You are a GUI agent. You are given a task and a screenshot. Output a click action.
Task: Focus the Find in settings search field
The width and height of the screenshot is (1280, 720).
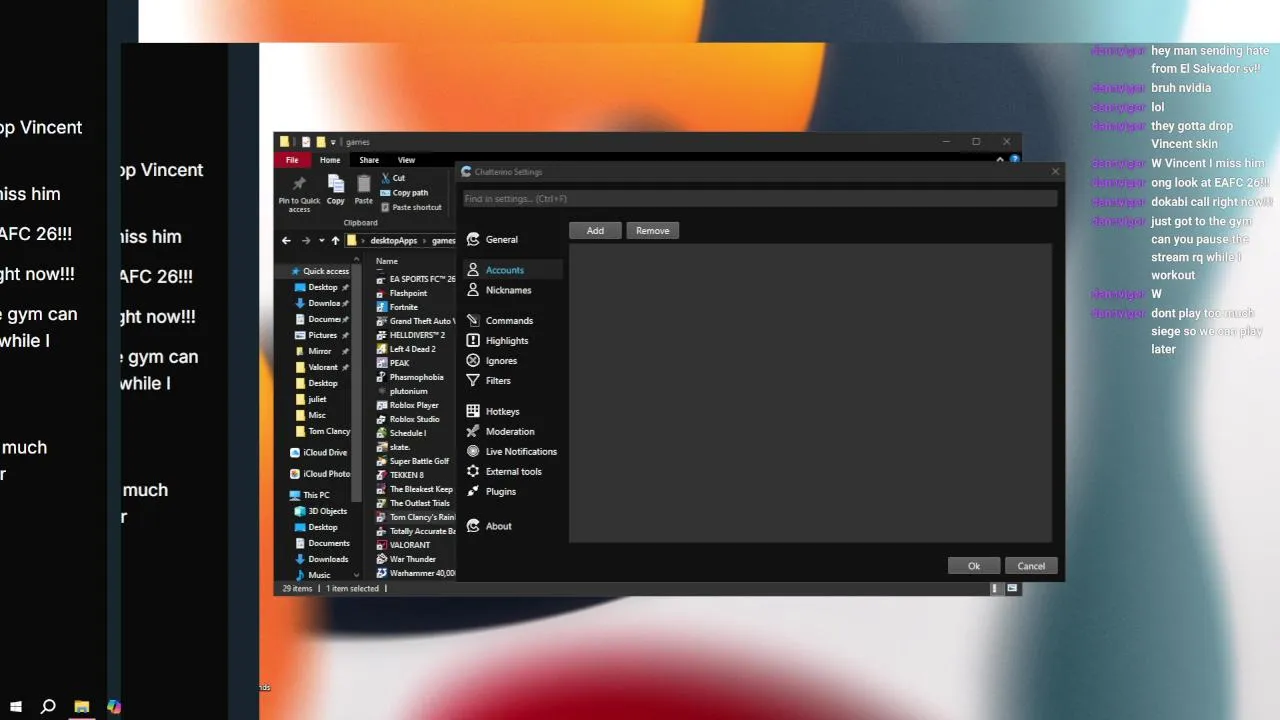click(760, 199)
